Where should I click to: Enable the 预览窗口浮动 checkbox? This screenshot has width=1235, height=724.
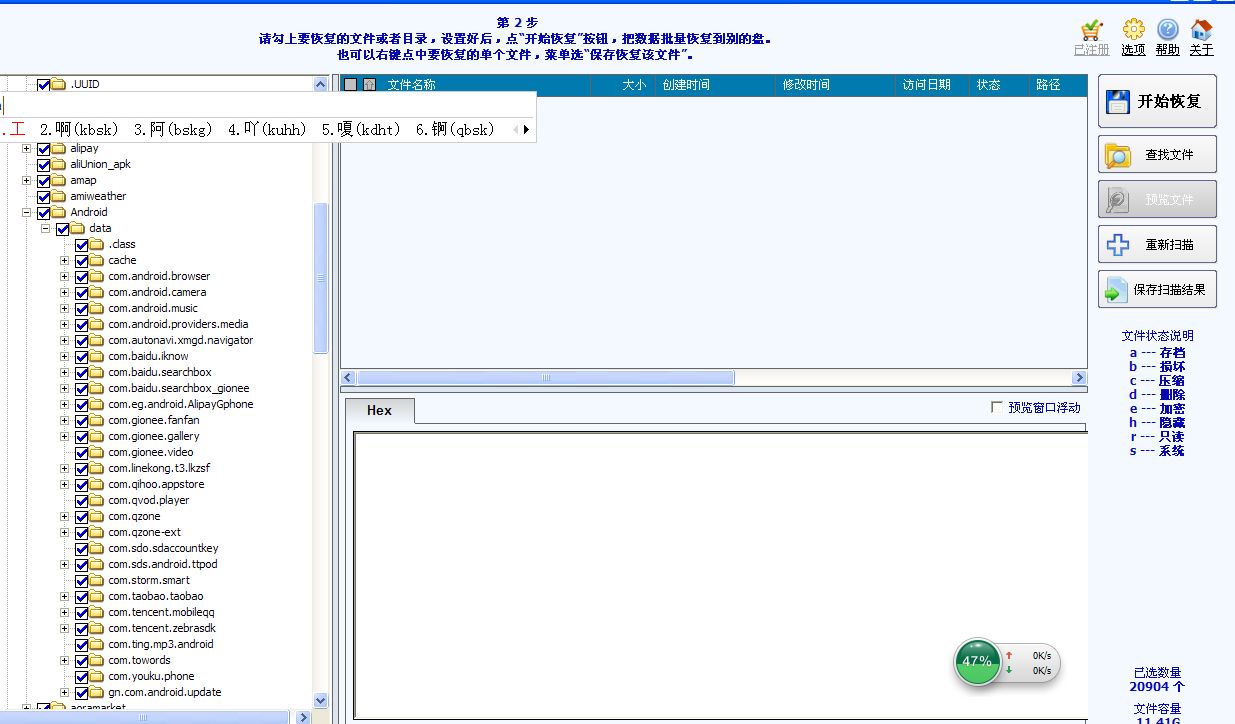pos(996,408)
